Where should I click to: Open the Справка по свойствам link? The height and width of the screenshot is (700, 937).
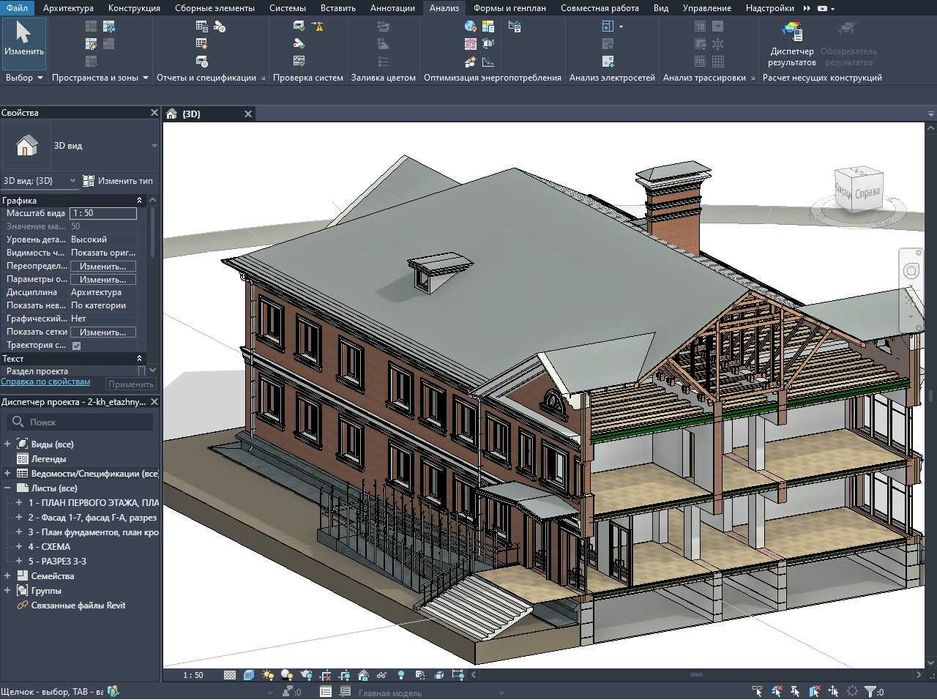pyautogui.click(x=45, y=382)
